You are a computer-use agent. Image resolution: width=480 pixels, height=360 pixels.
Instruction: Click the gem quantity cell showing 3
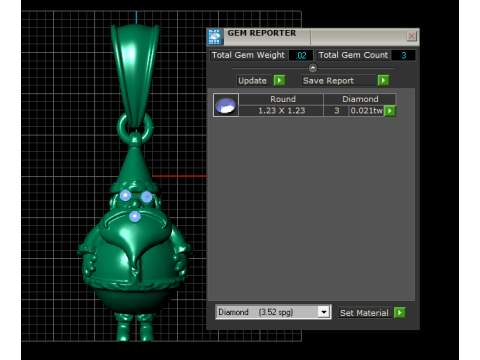[337, 111]
